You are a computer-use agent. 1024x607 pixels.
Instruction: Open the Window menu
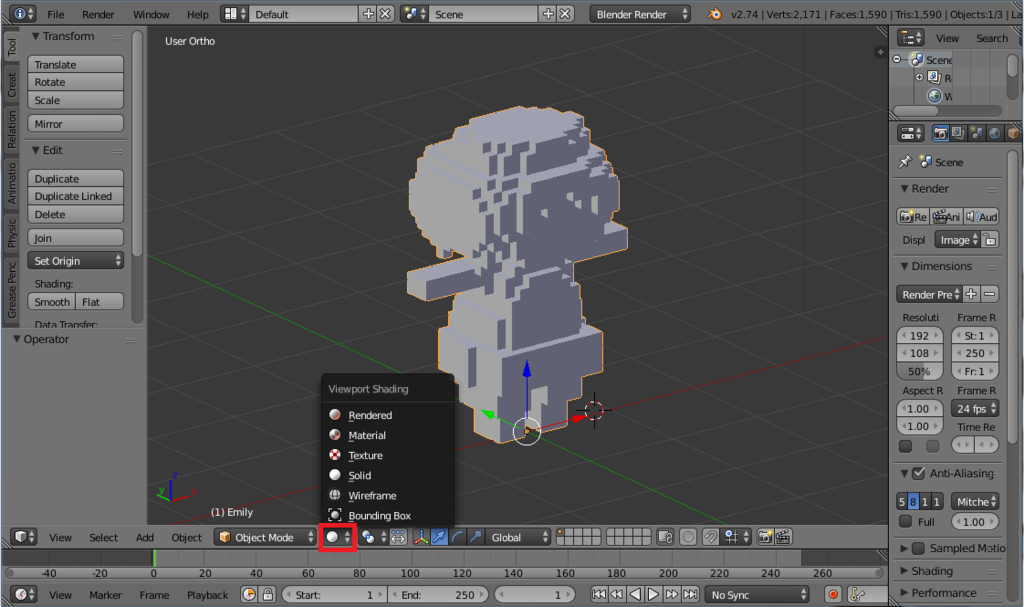click(151, 14)
